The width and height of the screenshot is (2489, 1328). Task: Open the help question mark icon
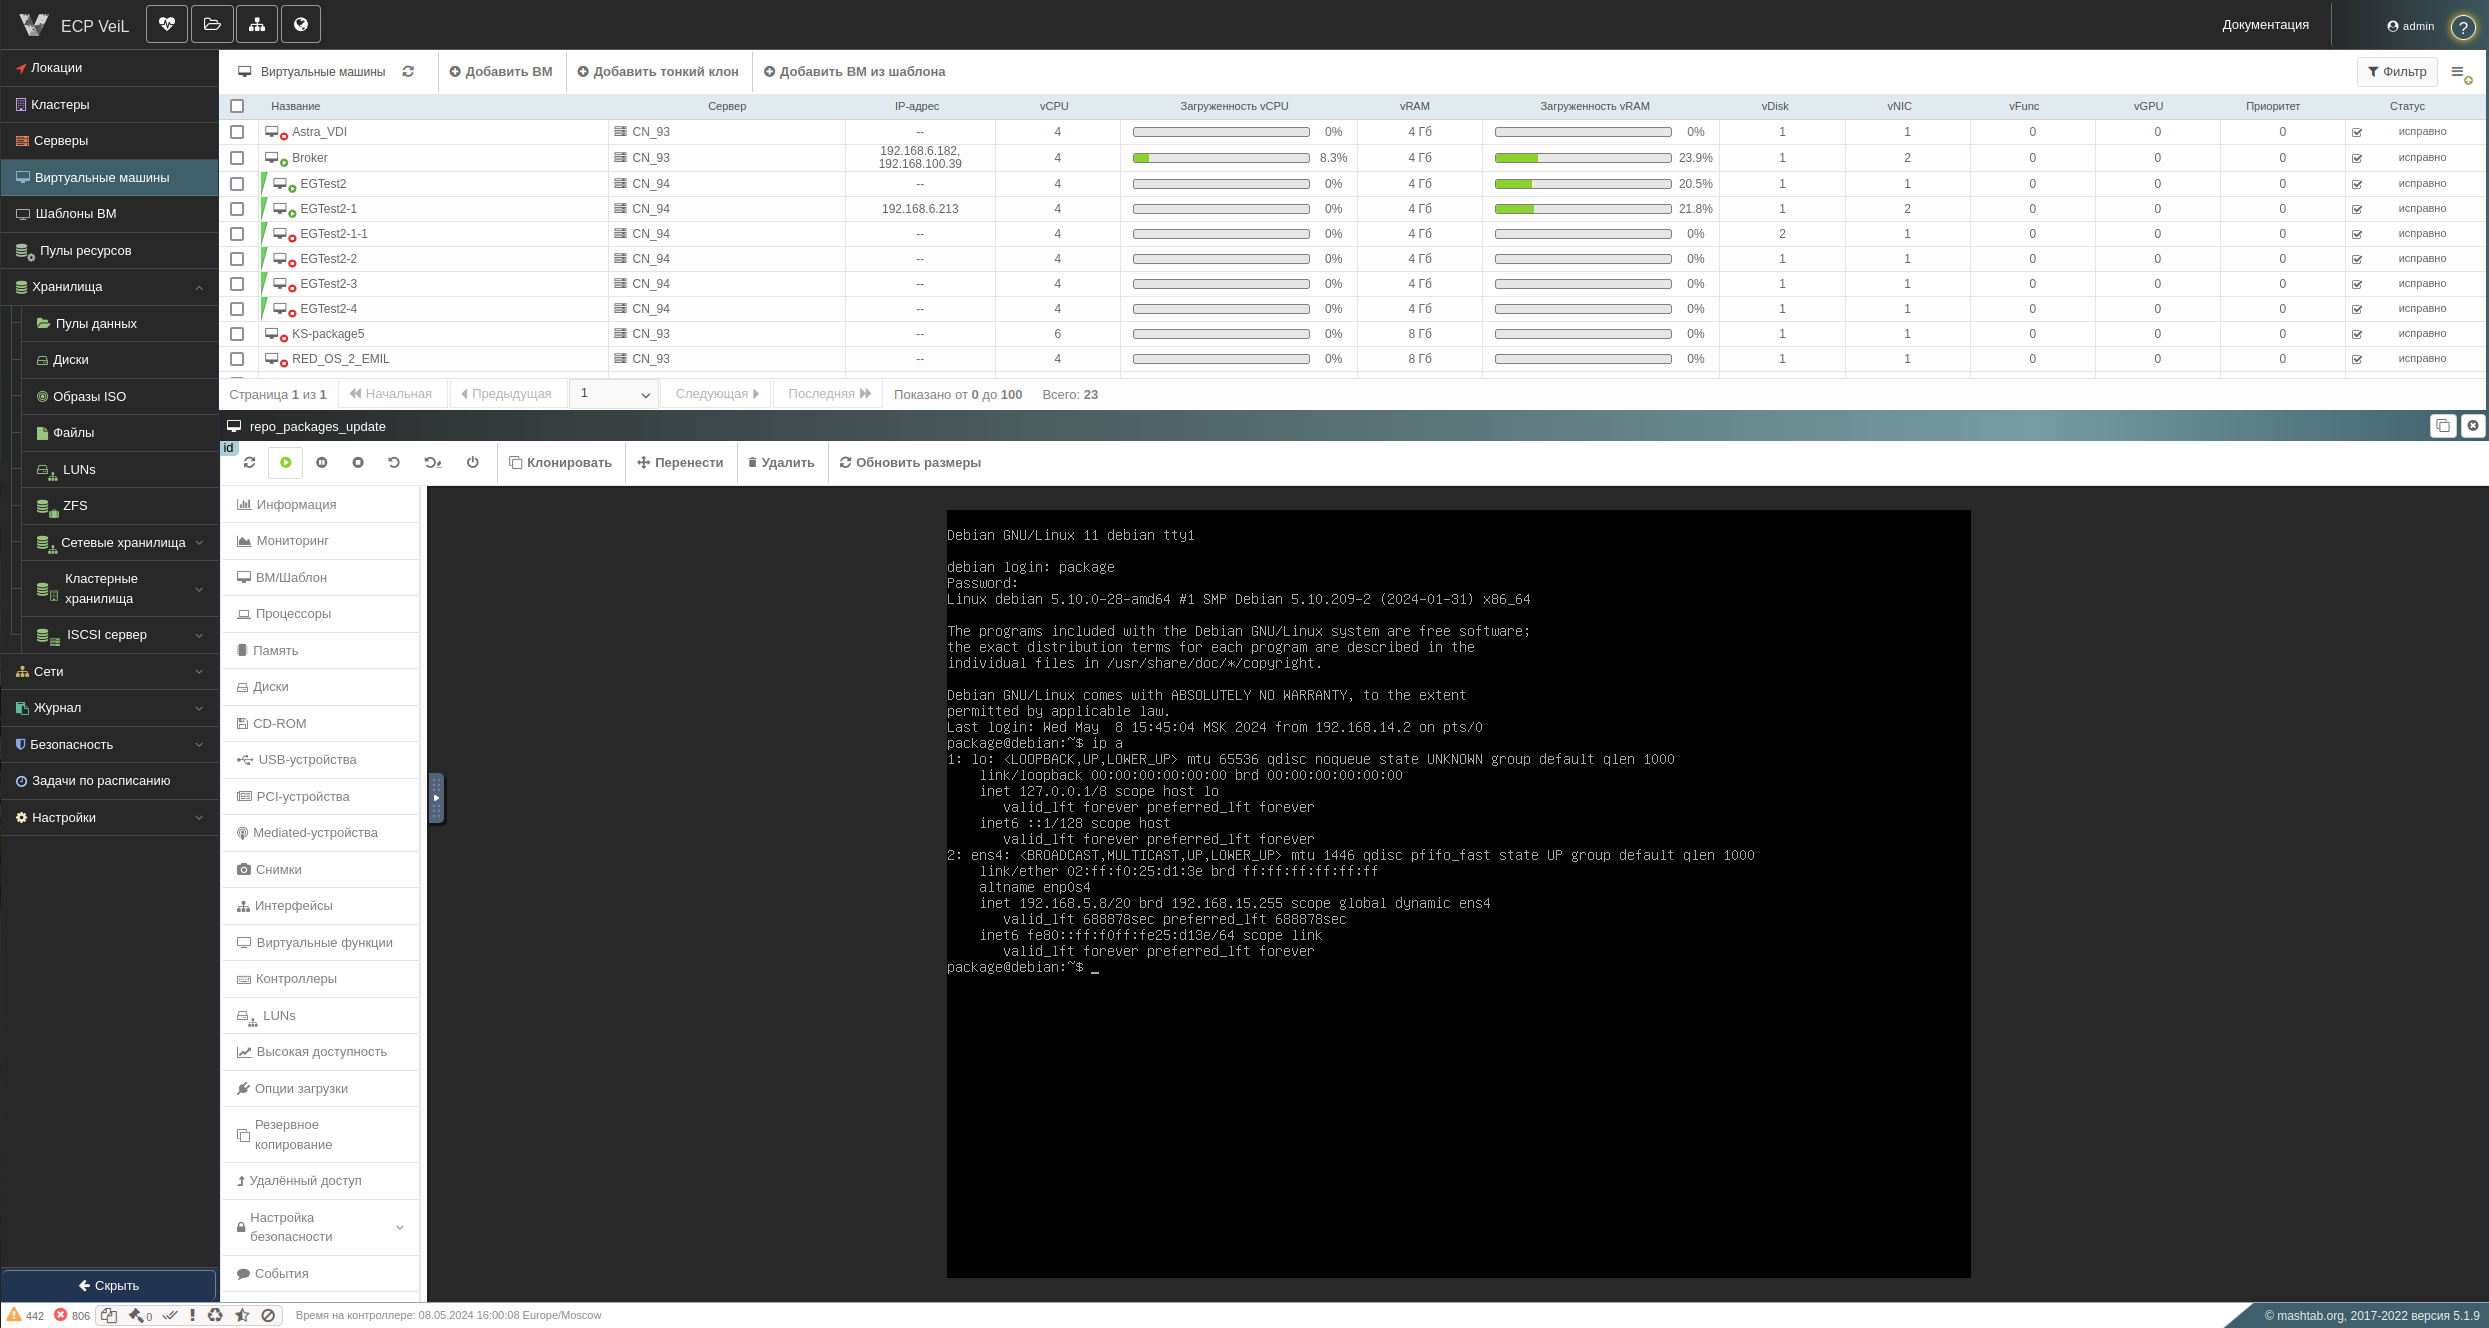click(x=2463, y=27)
